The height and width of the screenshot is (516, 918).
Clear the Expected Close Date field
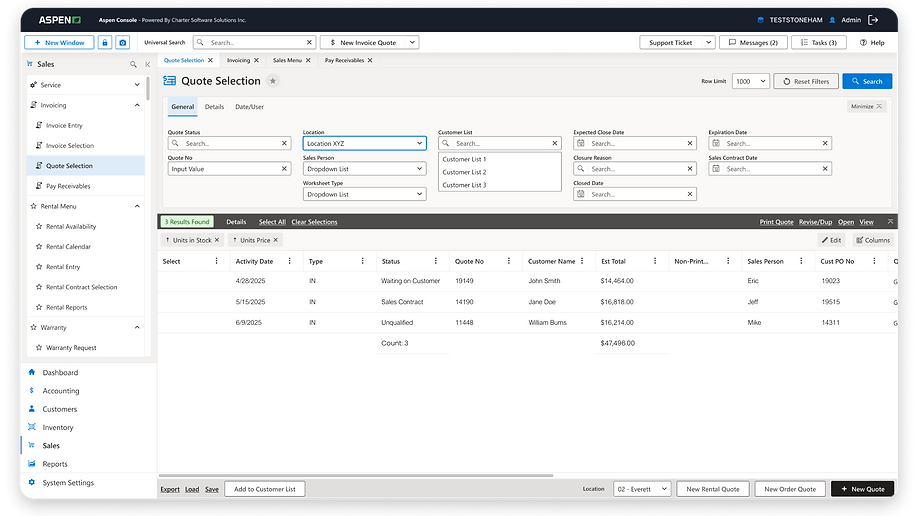pyautogui.click(x=690, y=143)
